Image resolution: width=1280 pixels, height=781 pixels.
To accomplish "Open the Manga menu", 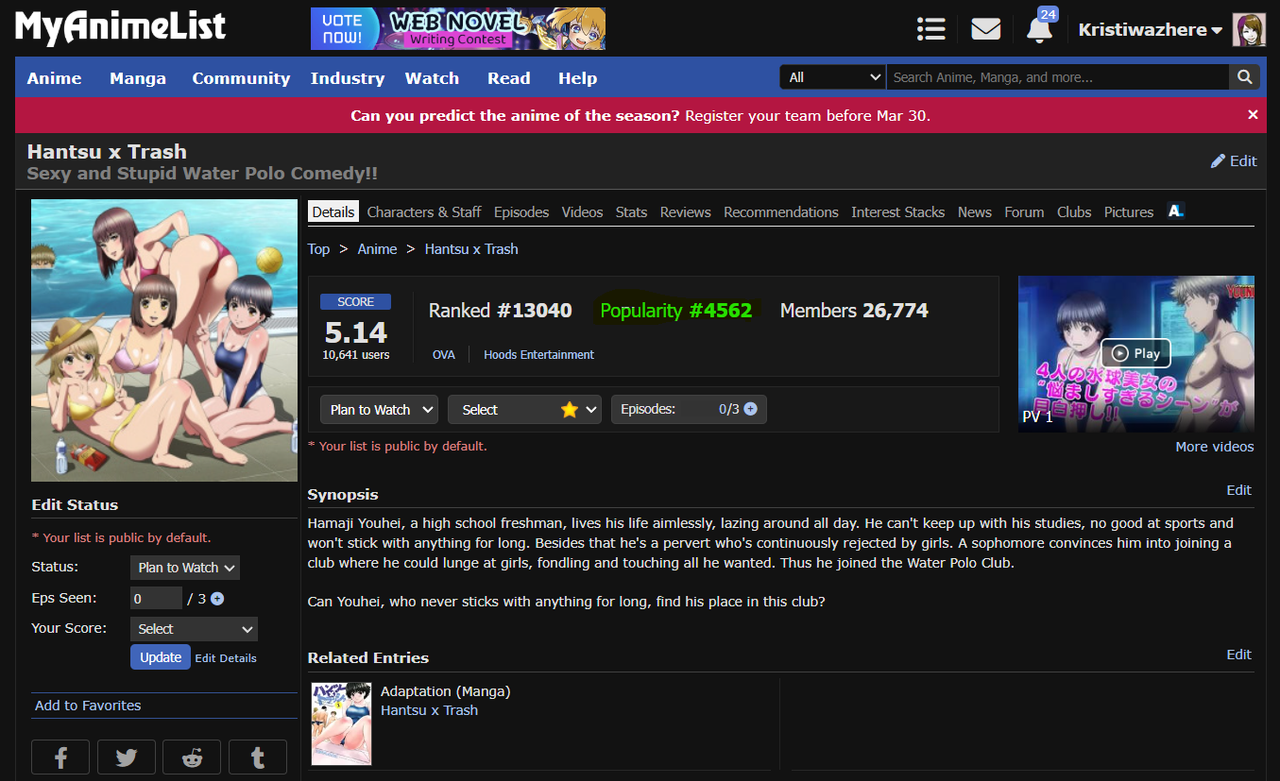I will click(x=138, y=78).
